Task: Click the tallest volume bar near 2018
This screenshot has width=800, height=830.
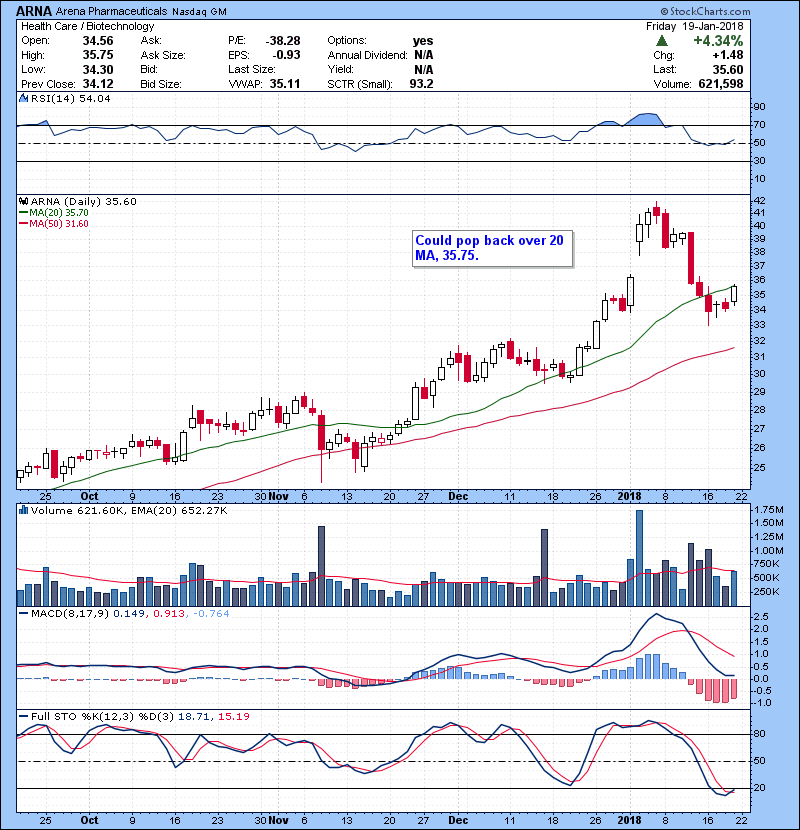Action: [639, 558]
